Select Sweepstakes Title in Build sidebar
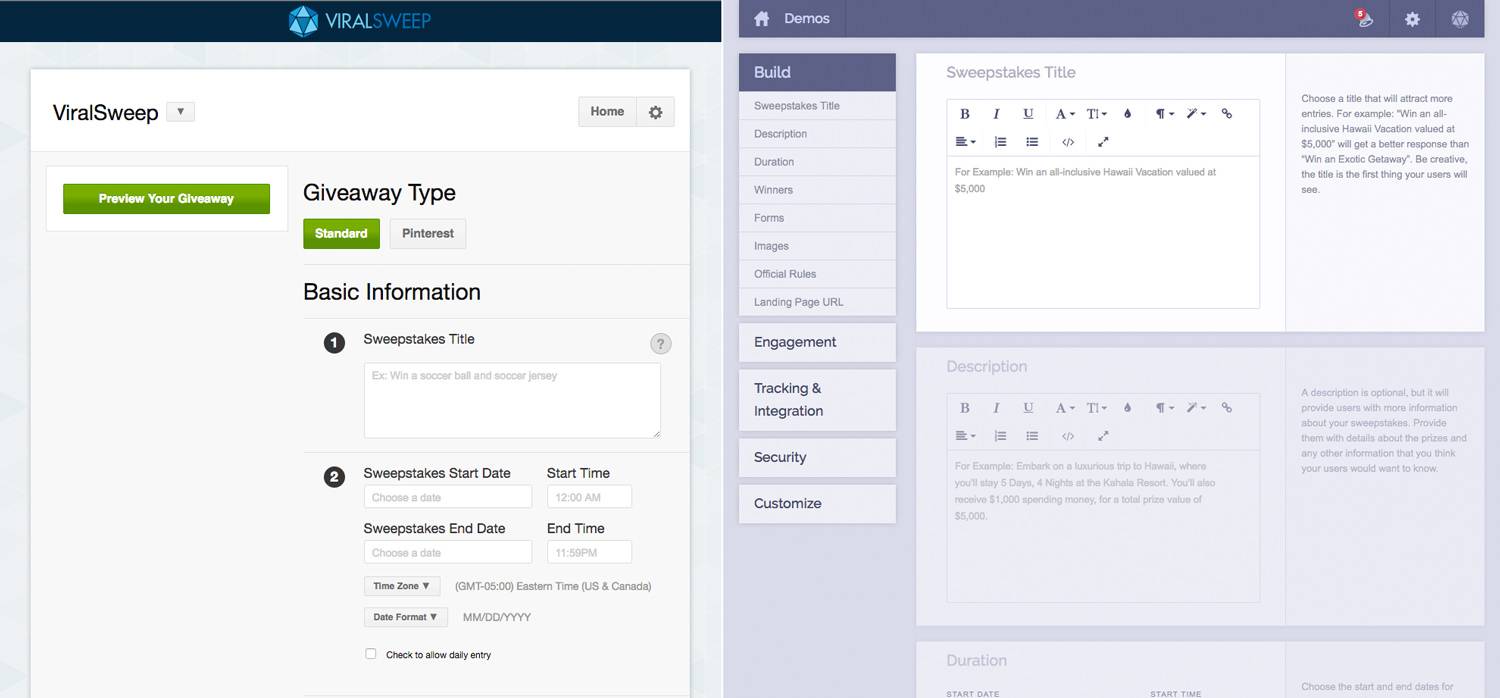1500x698 pixels. [x=817, y=106]
